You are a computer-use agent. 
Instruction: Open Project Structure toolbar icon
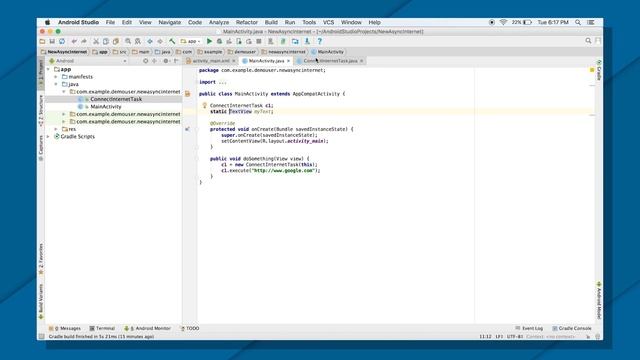click(295, 41)
